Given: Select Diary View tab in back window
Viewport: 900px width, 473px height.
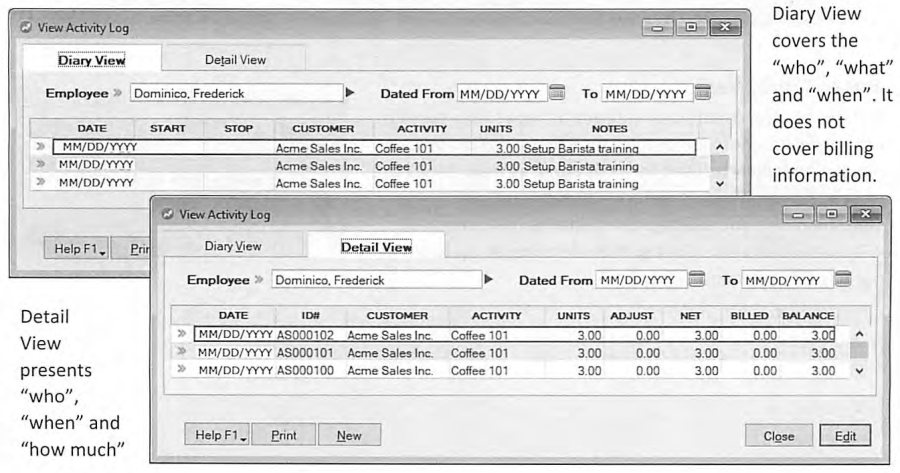Looking at the screenshot, I should (92, 60).
